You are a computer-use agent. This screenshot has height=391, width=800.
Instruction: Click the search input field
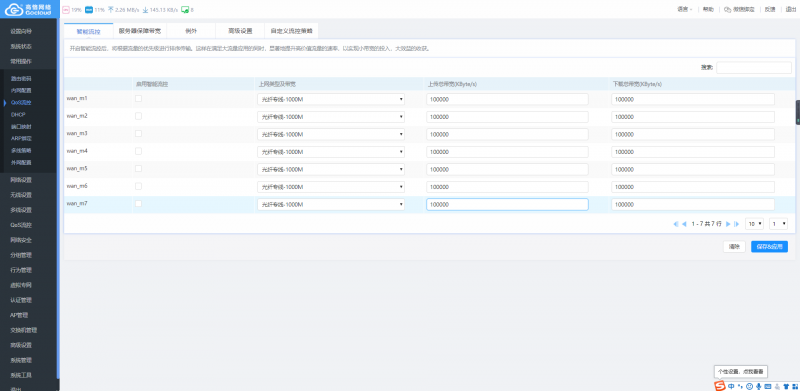point(754,67)
